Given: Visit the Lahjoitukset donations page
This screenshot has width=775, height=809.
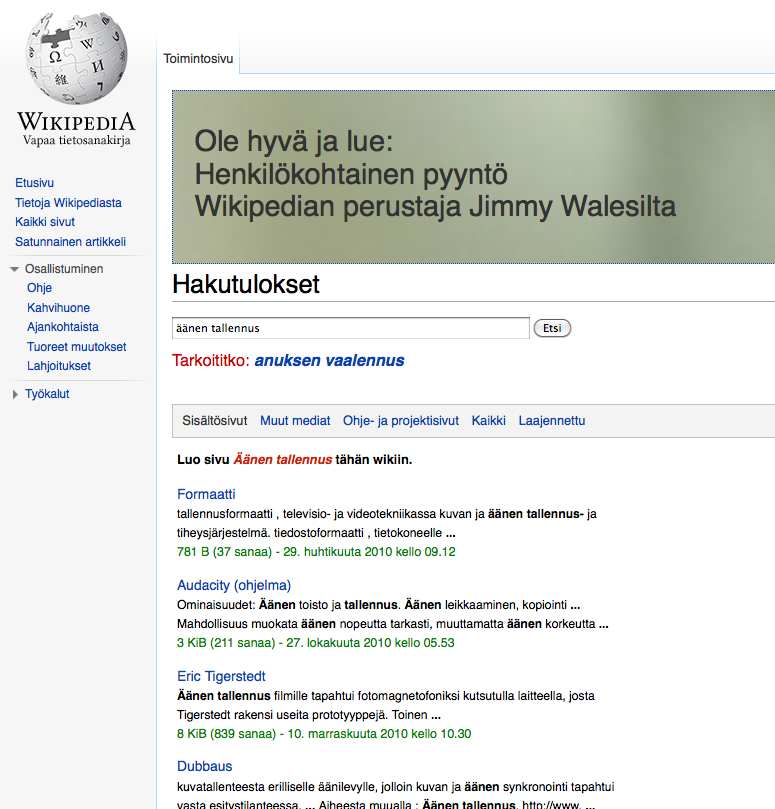Looking at the screenshot, I should 59,366.
